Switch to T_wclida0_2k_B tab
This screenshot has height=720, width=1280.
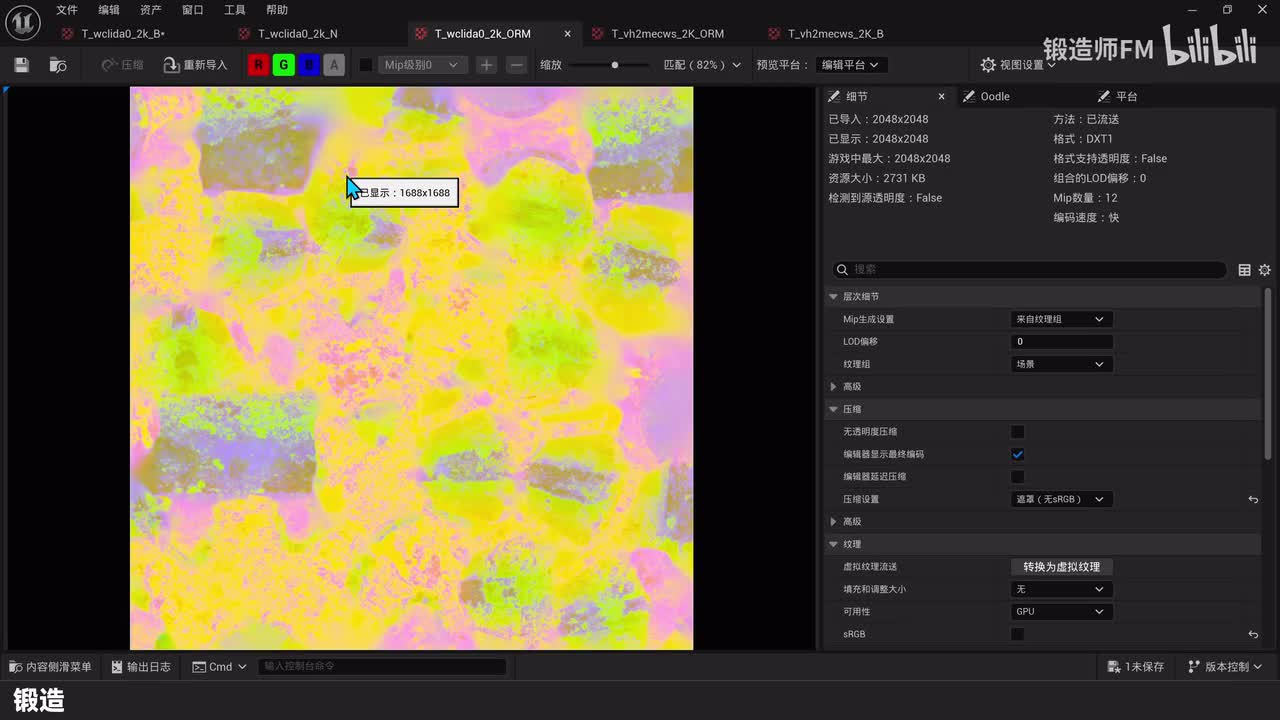pos(123,34)
